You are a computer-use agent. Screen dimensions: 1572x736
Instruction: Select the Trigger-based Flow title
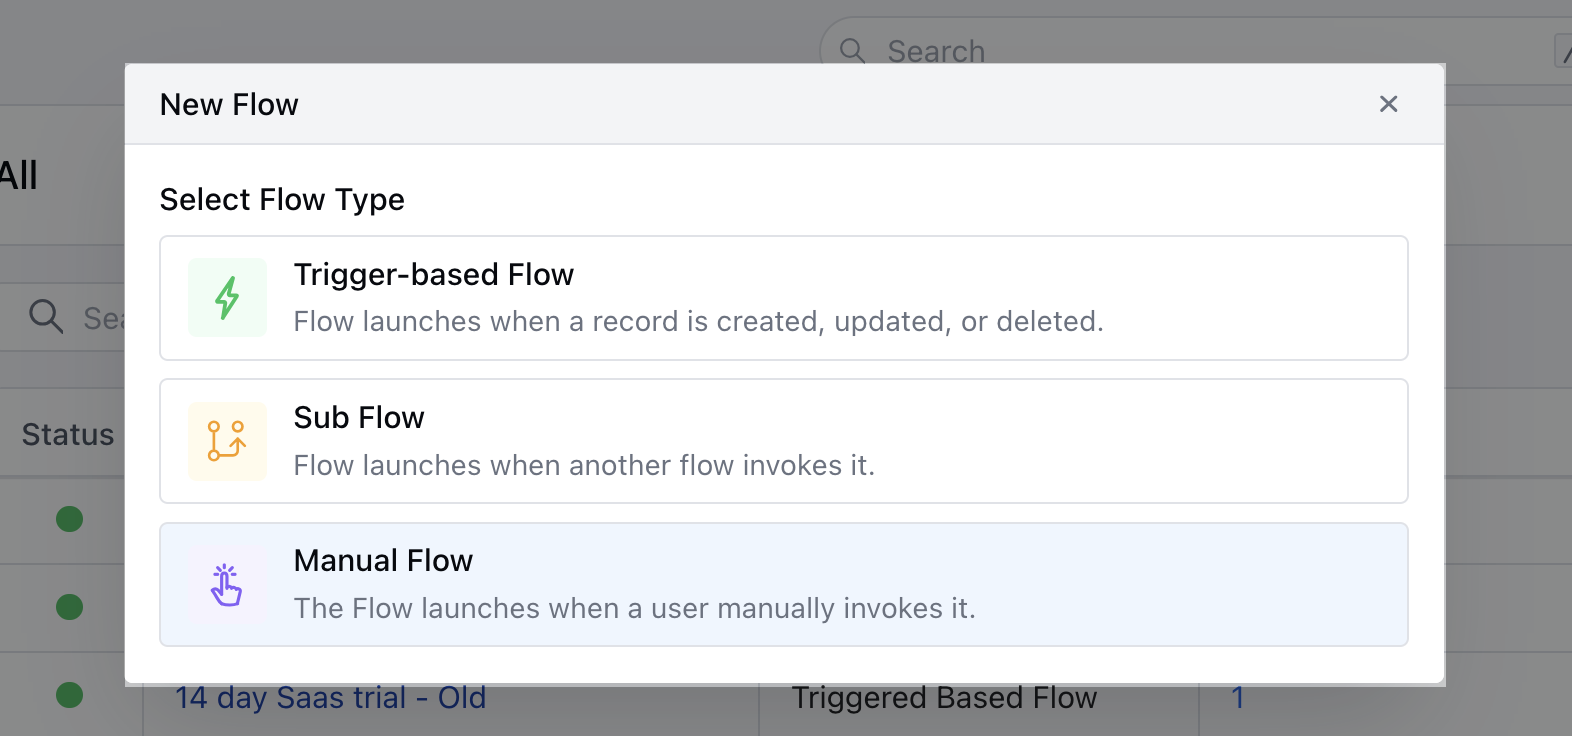pos(434,274)
